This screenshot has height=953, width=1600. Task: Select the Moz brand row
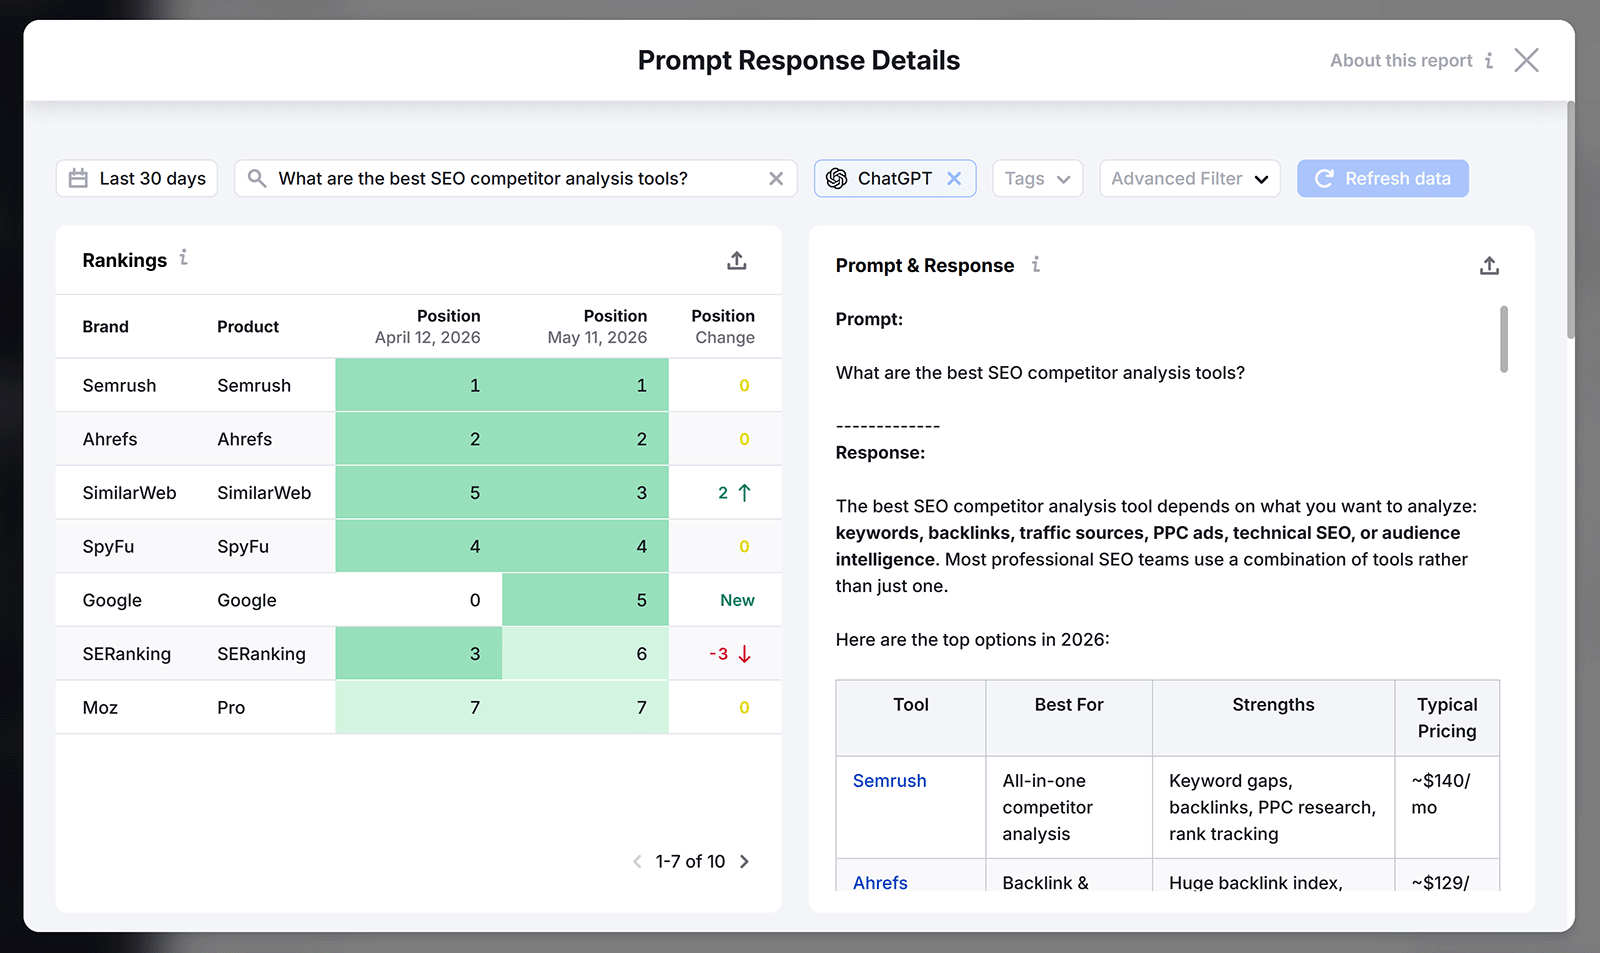click(418, 708)
